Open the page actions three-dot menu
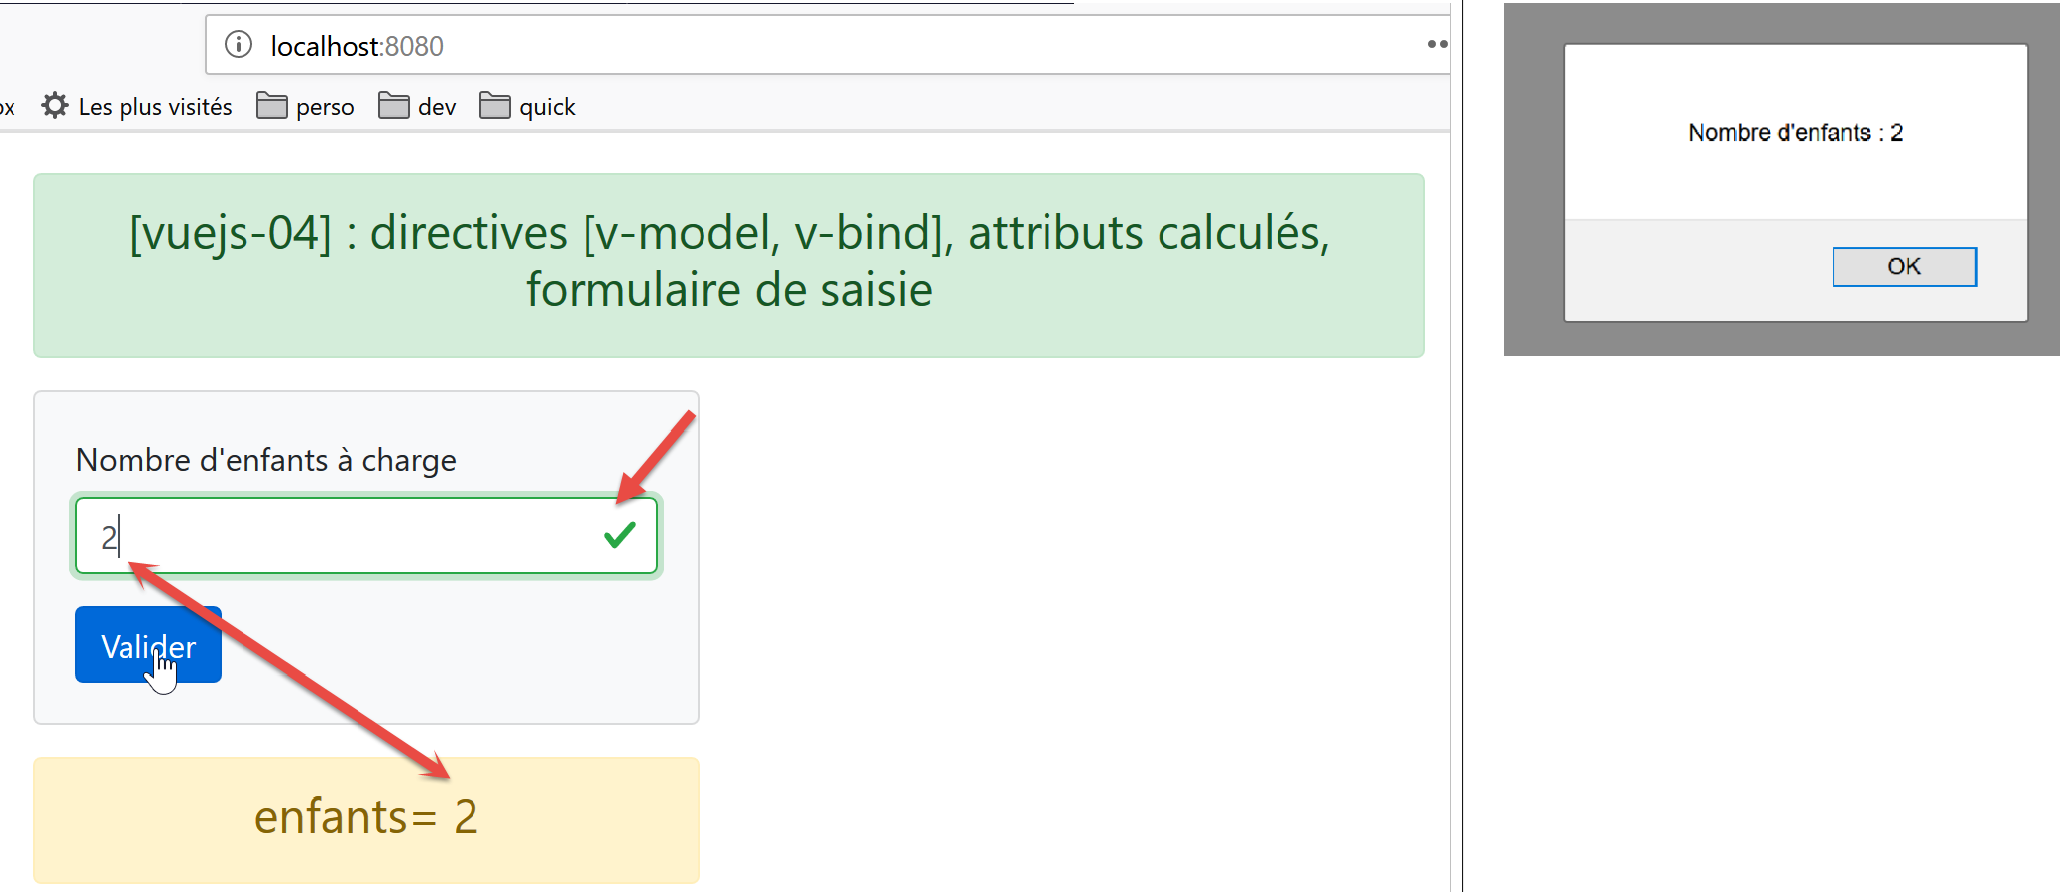Screen dimensions: 2060x892 point(1437,44)
